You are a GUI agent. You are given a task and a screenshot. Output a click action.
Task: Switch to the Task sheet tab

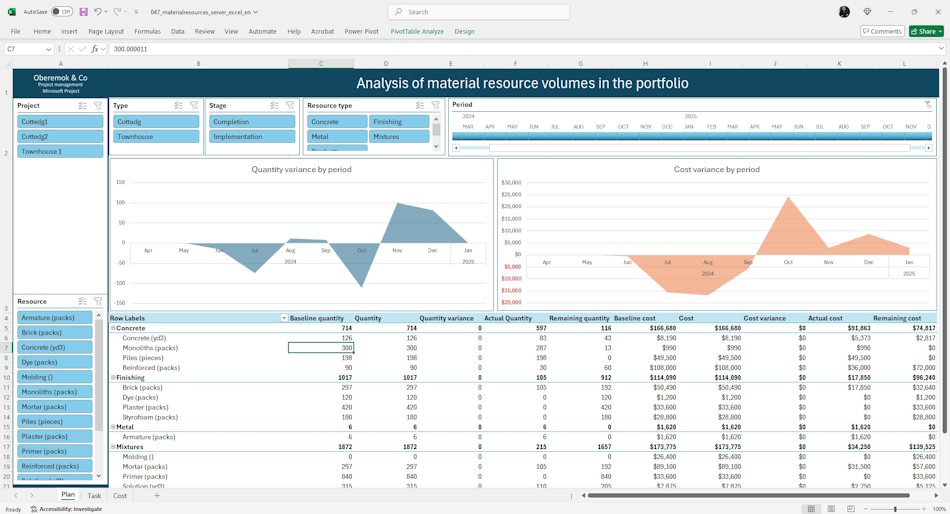94,496
